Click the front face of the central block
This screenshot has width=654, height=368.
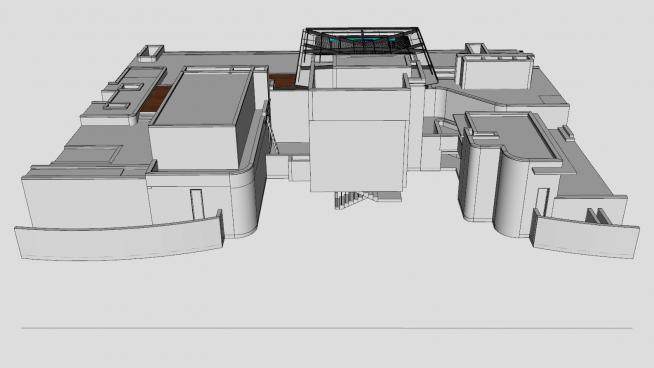(x=357, y=156)
